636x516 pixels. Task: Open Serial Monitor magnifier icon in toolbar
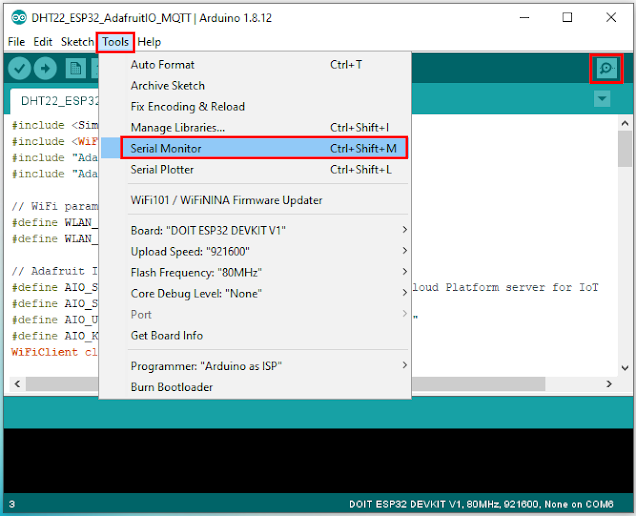pos(606,69)
